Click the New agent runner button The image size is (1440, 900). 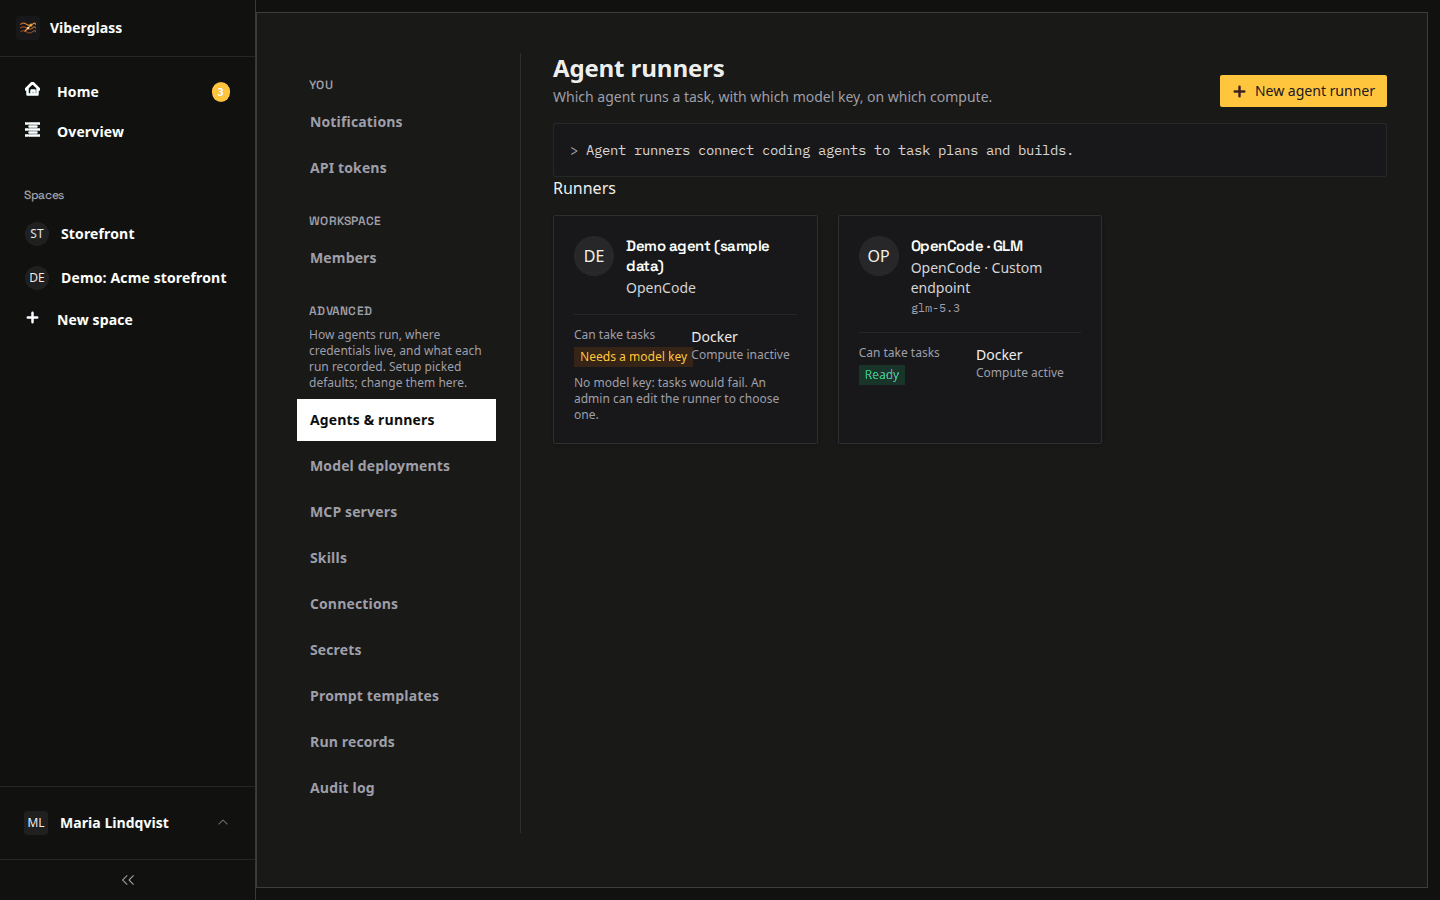click(1303, 91)
